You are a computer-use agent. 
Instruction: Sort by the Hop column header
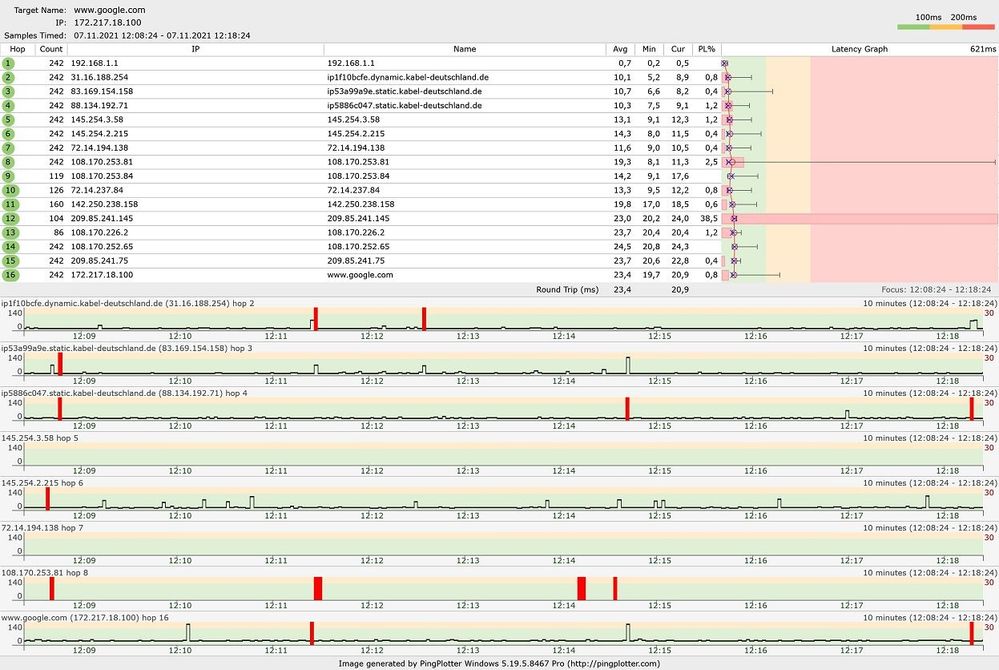(18, 49)
